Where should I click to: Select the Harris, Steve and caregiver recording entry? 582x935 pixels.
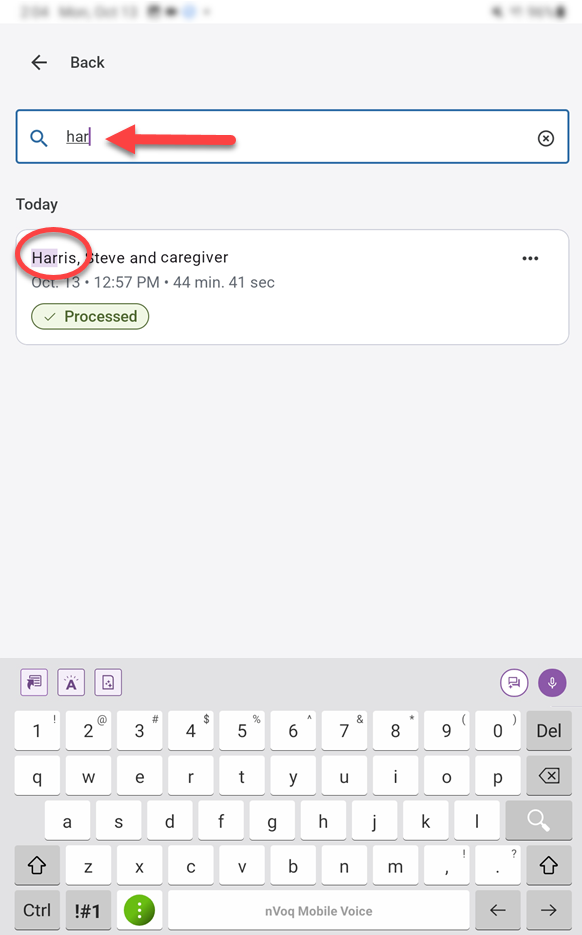(250, 257)
